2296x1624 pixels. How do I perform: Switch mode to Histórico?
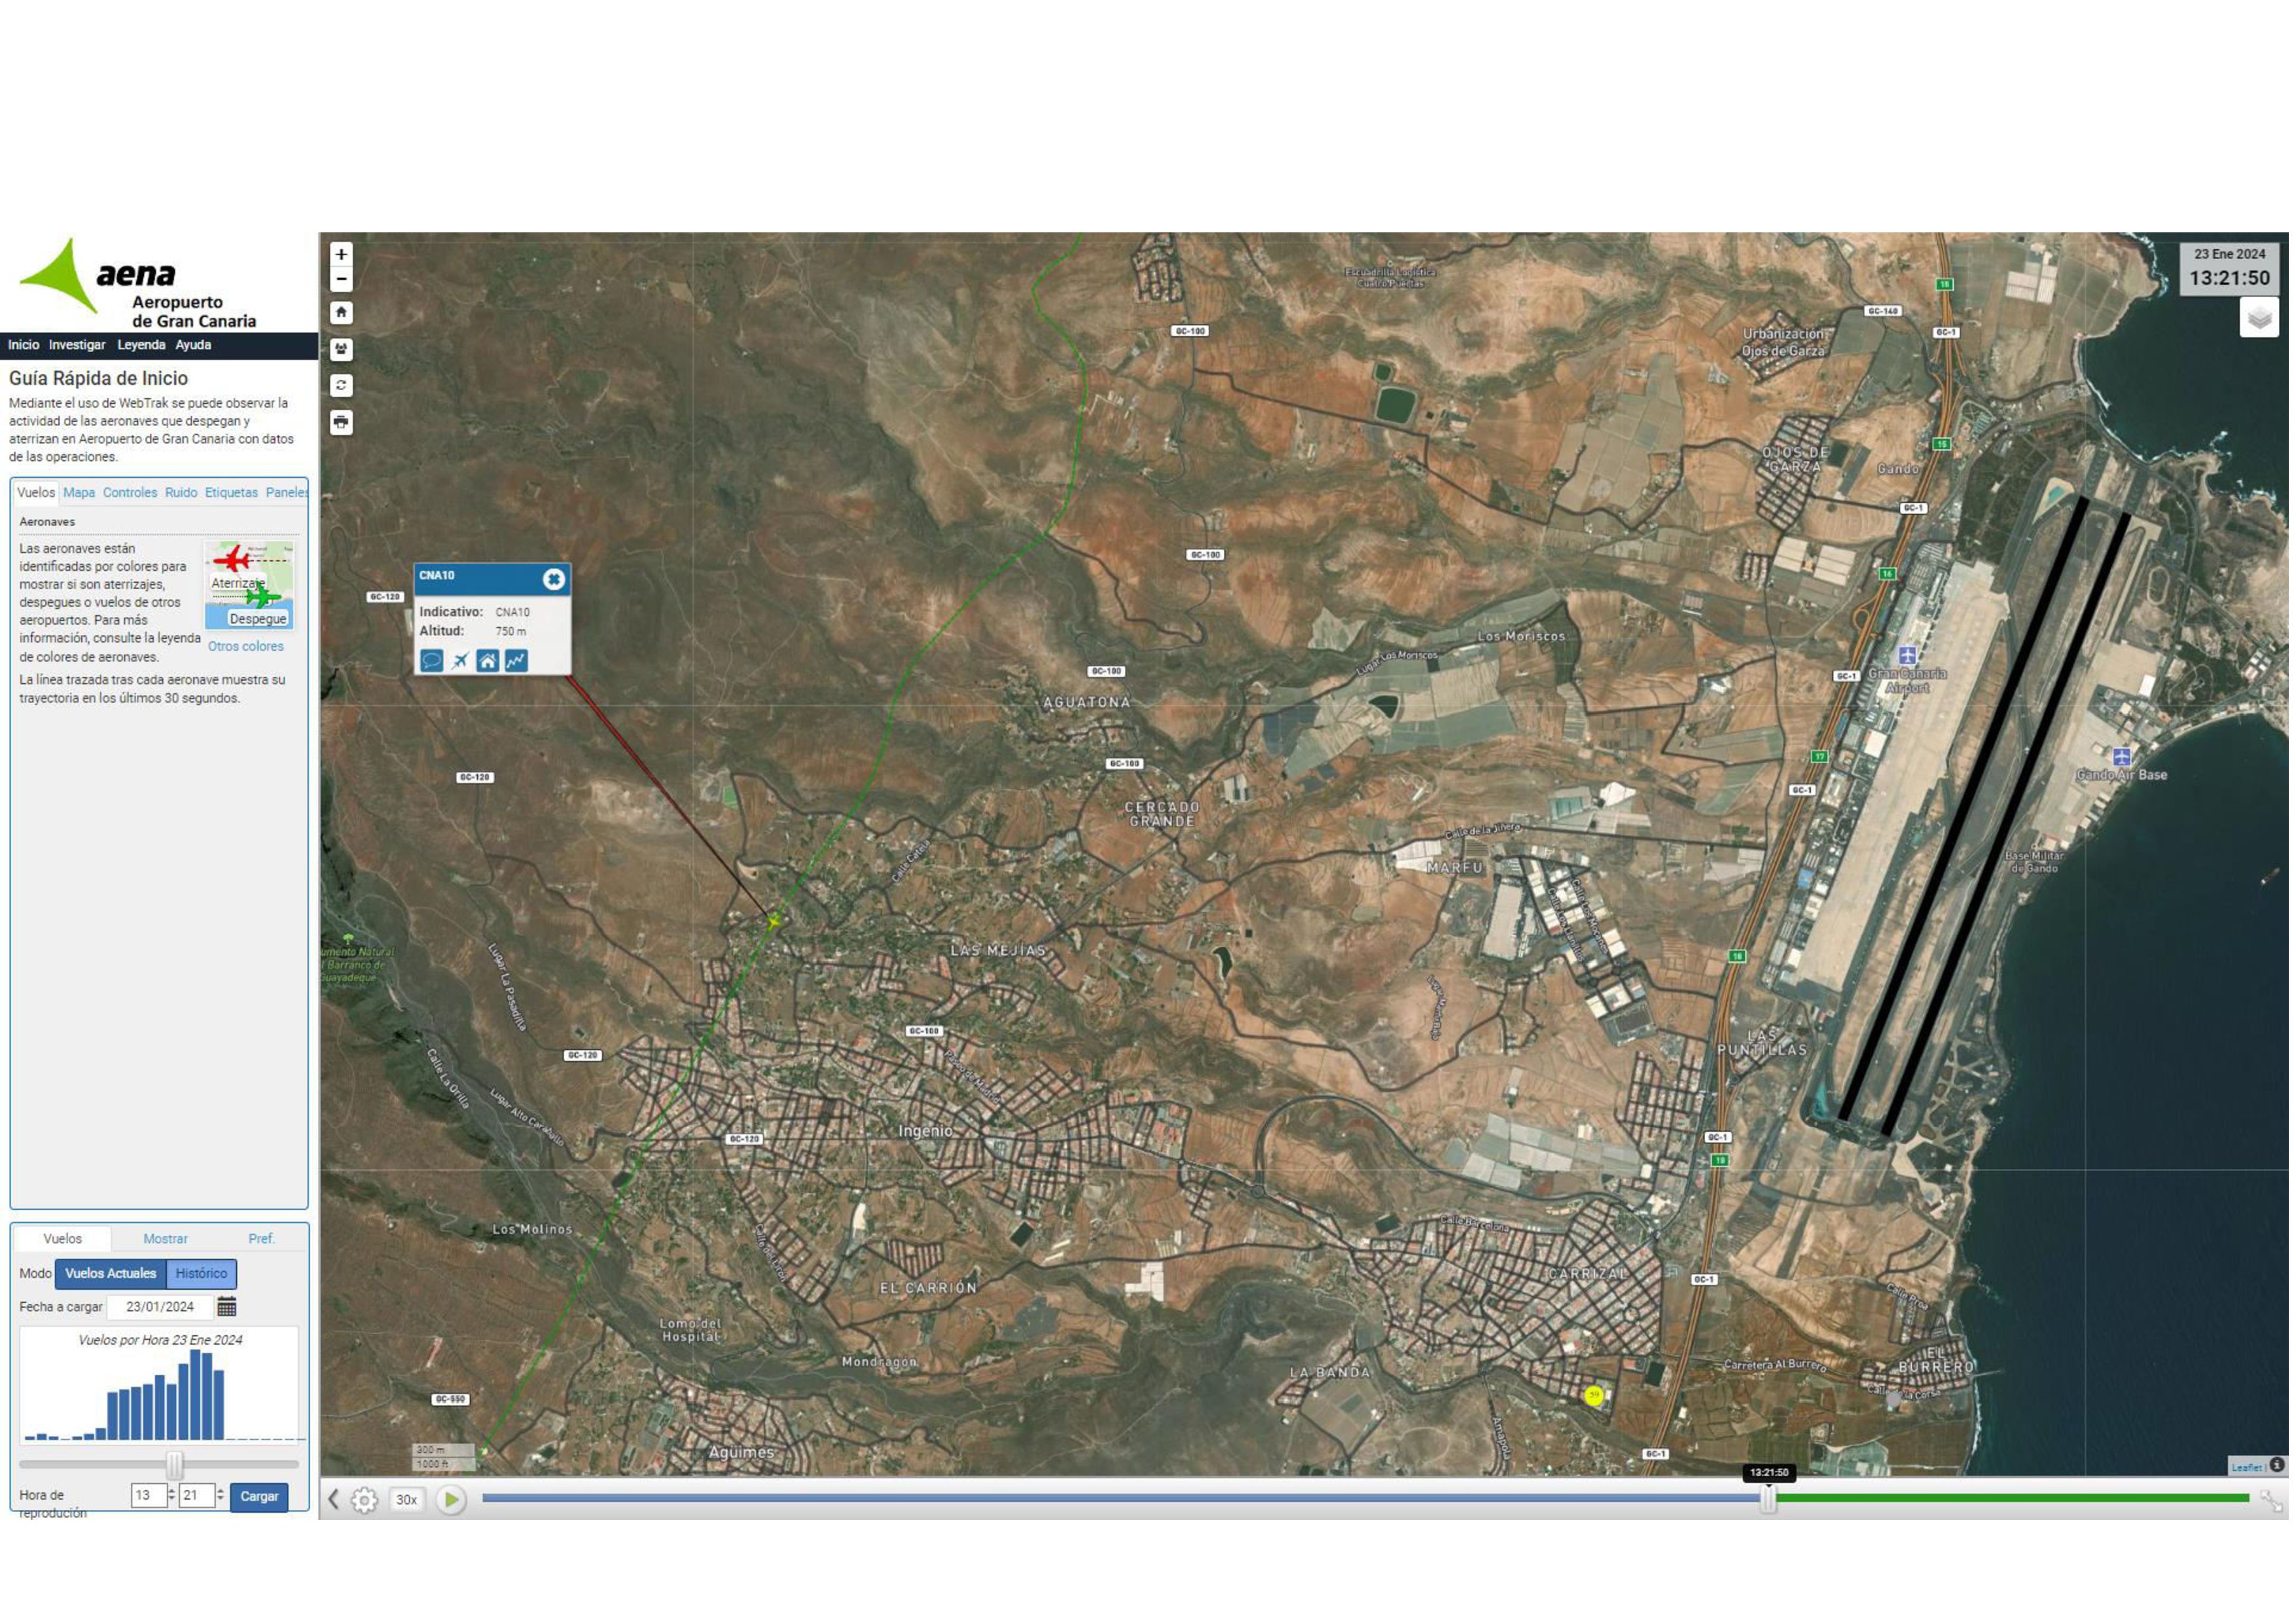coord(201,1275)
